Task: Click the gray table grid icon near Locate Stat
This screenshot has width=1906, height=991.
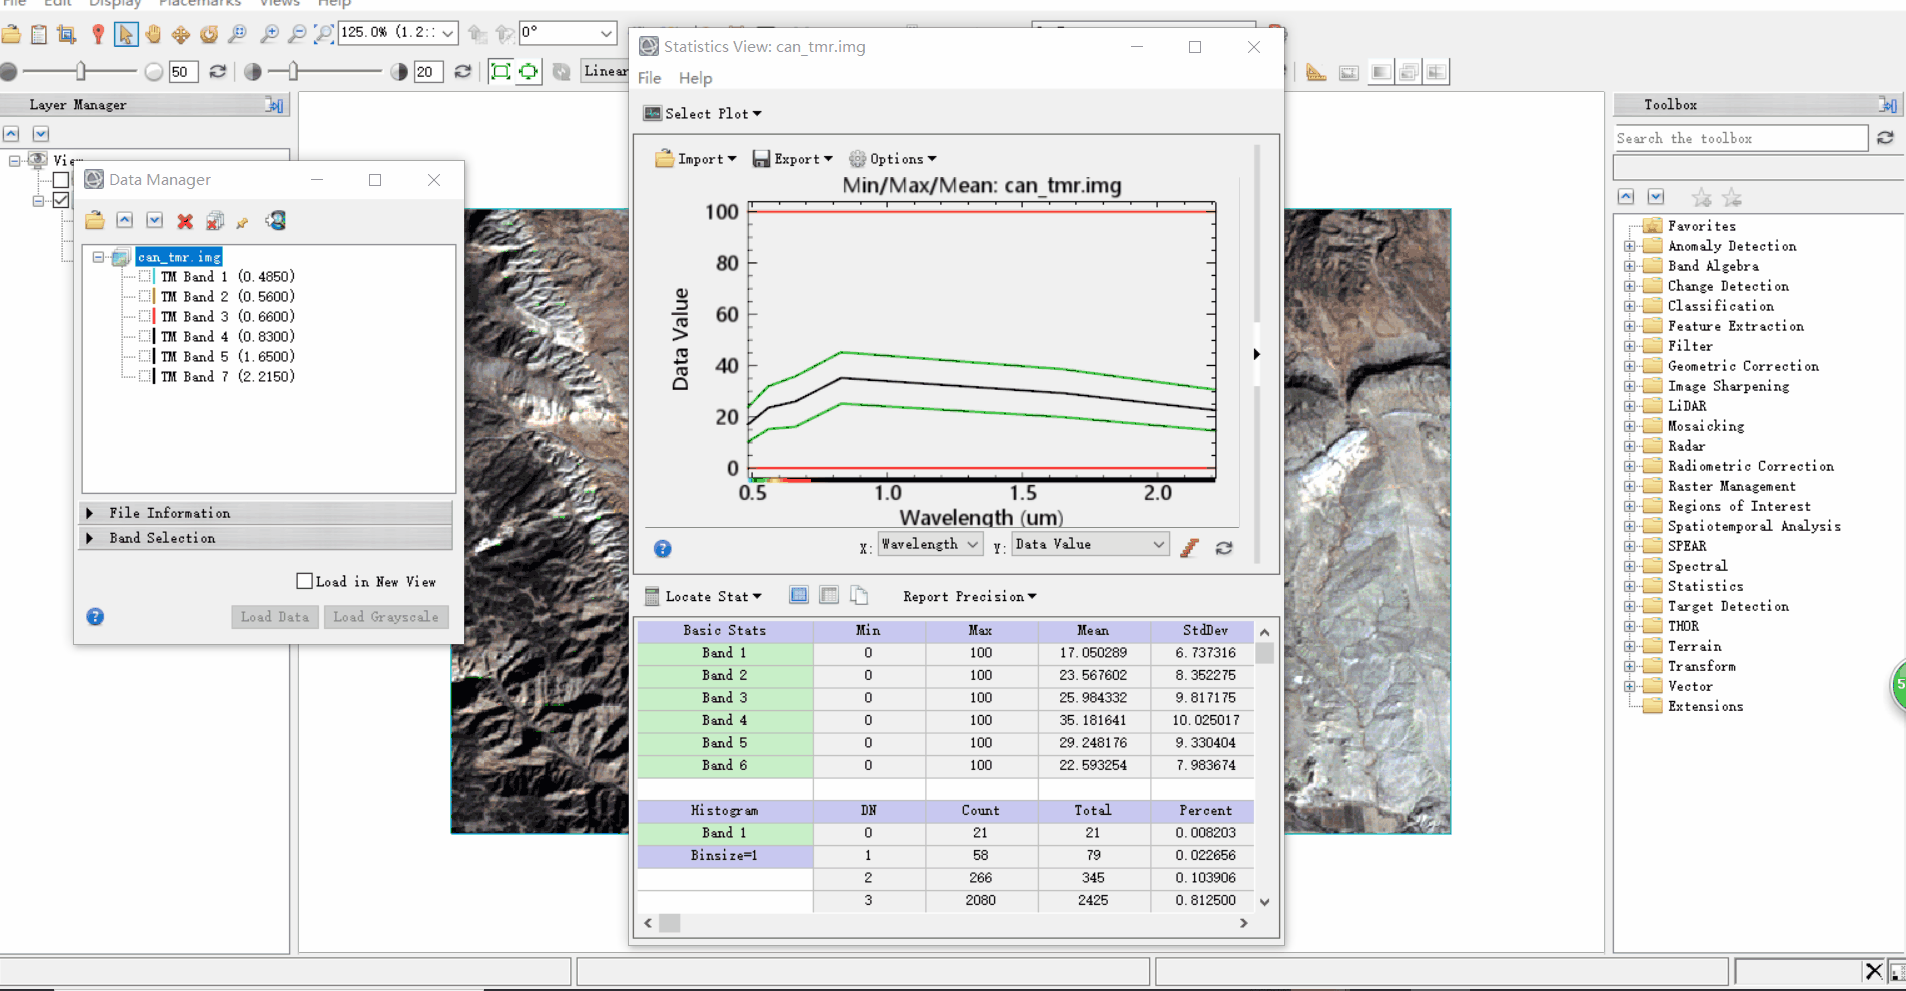Action: tap(829, 595)
